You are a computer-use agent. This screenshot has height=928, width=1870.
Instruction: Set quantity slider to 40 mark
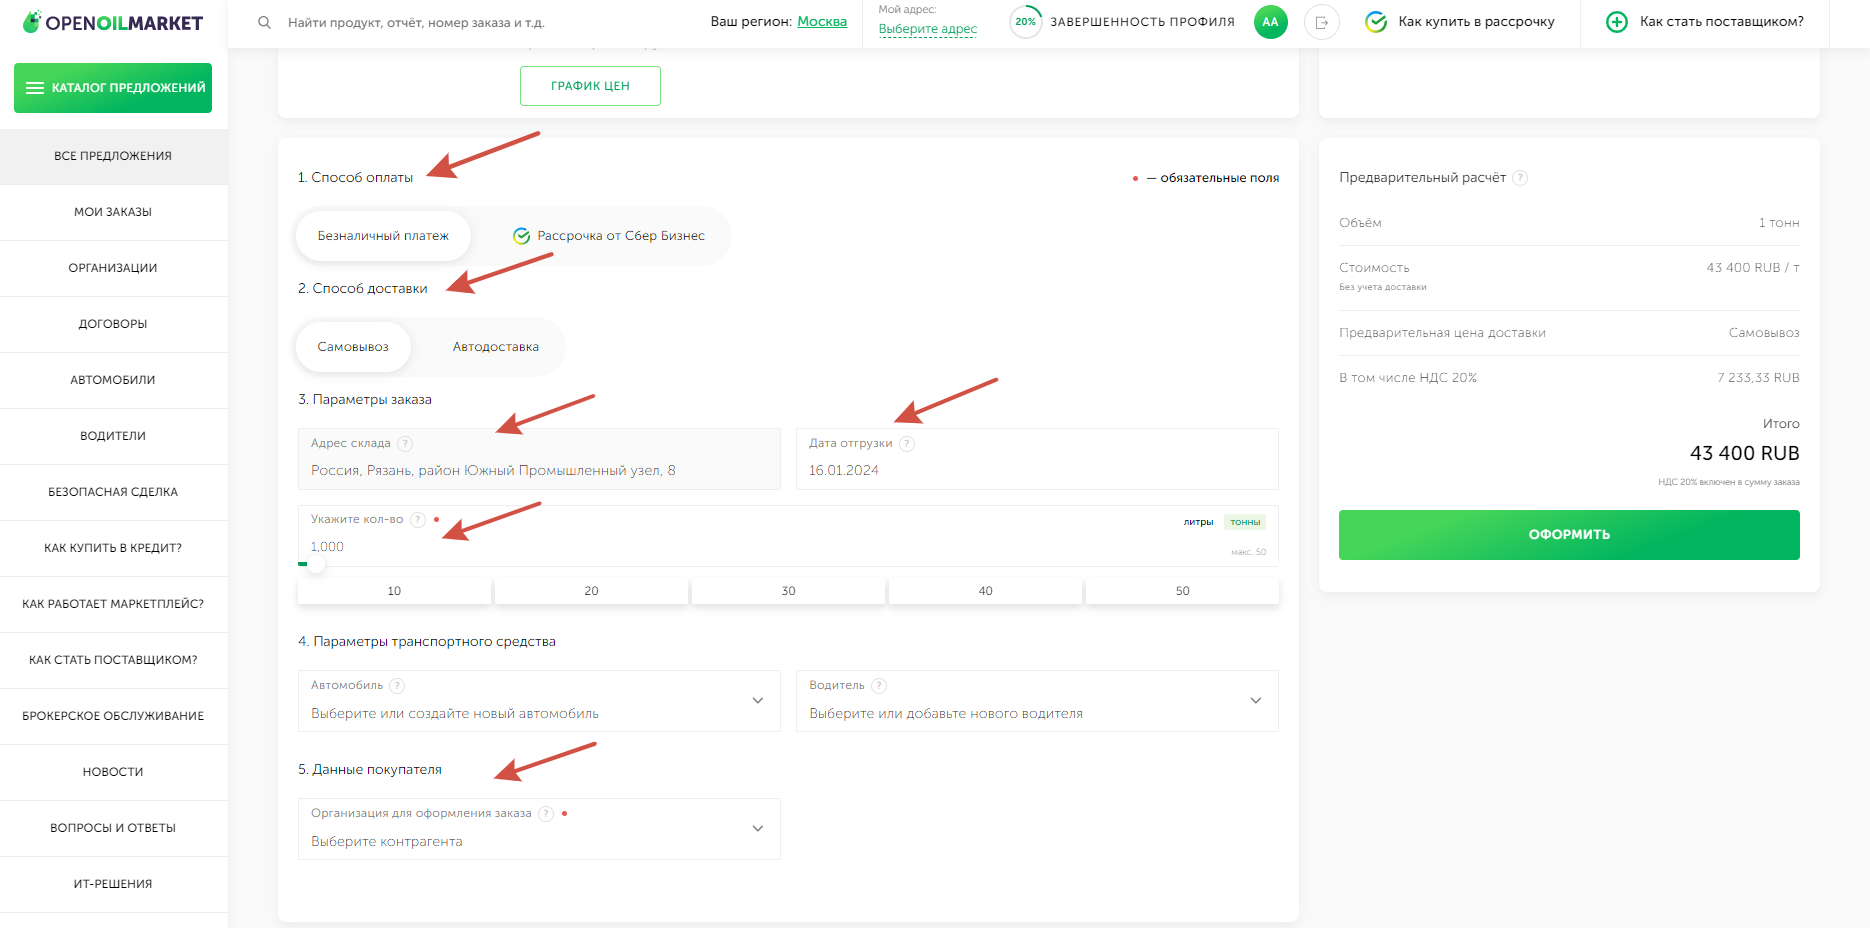coord(985,591)
